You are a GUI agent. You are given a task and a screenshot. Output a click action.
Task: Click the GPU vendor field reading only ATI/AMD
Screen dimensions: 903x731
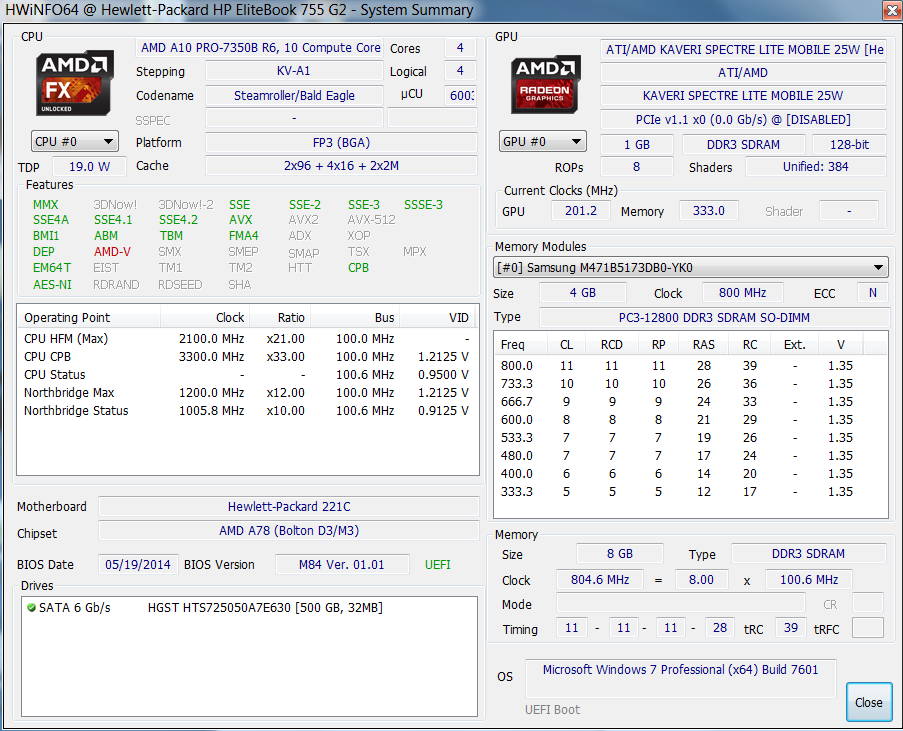click(x=743, y=73)
